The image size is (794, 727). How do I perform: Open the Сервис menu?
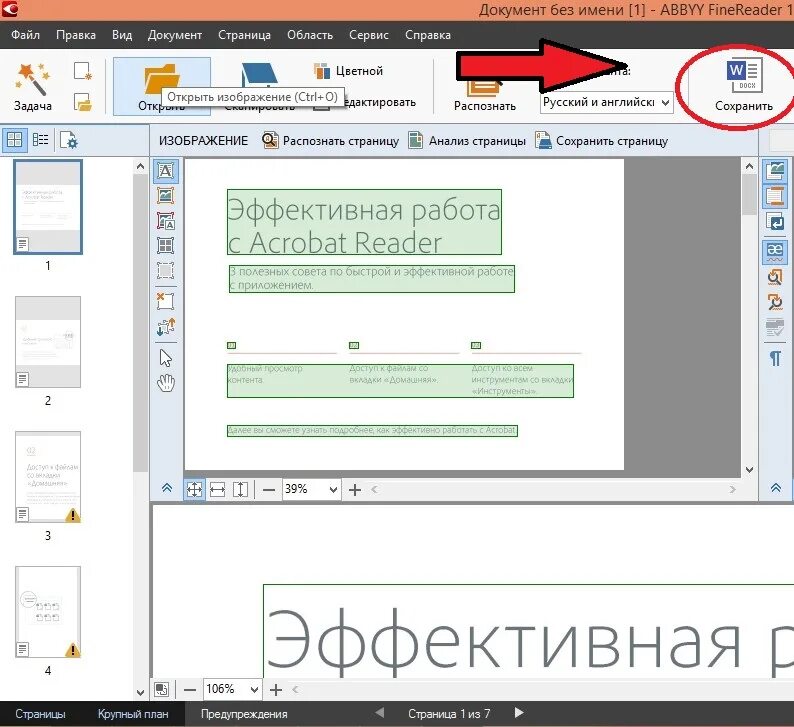click(369, 35)
